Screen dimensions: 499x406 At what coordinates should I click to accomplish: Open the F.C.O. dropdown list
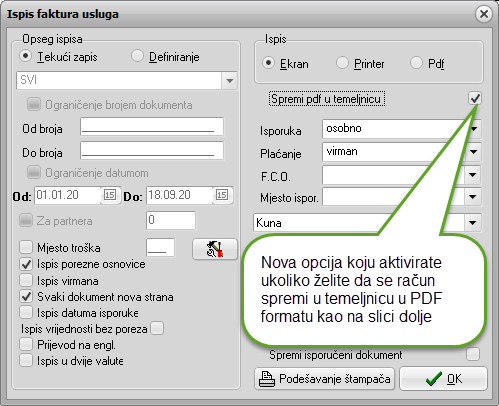(x=472, y=175)
